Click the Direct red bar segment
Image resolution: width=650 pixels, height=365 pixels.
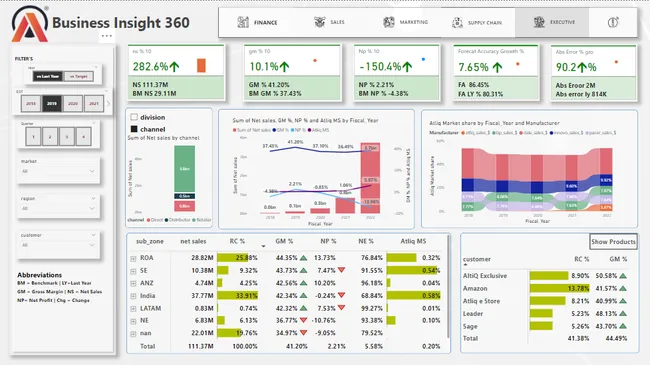coord(184,206)
